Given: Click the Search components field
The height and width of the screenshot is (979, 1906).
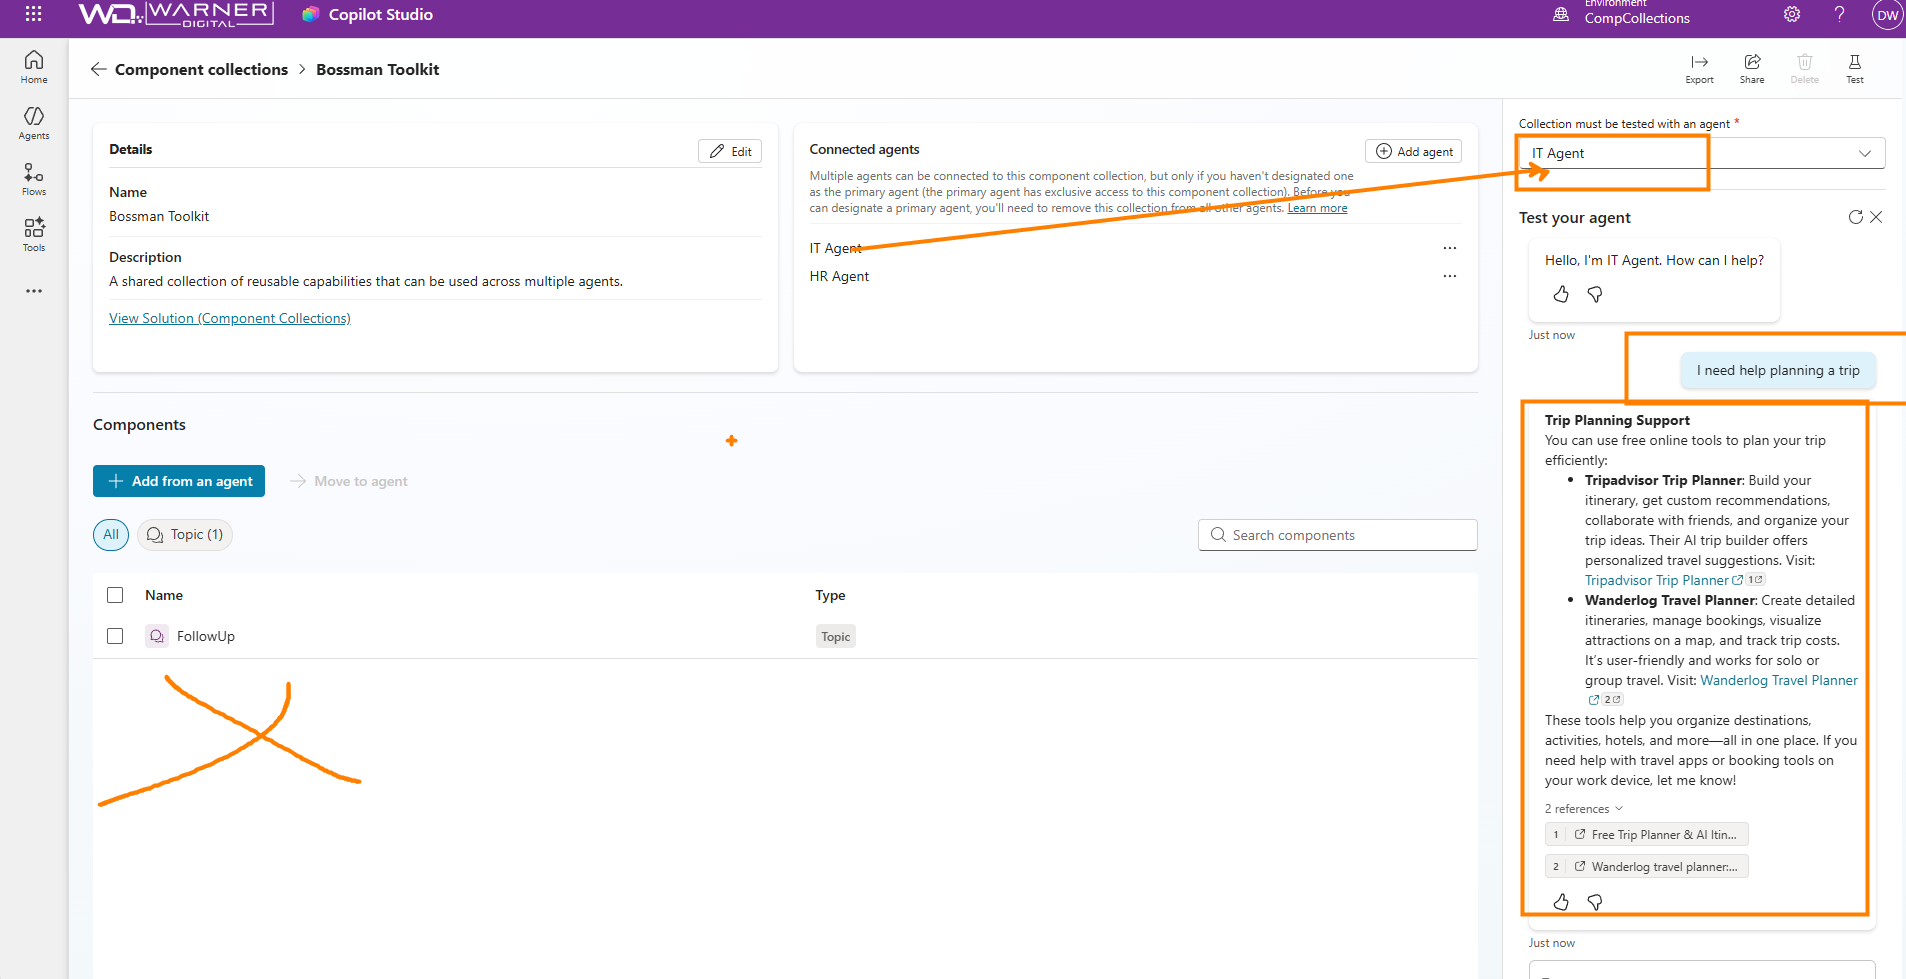Looking at the screenshot, I should click(1337, 535).
